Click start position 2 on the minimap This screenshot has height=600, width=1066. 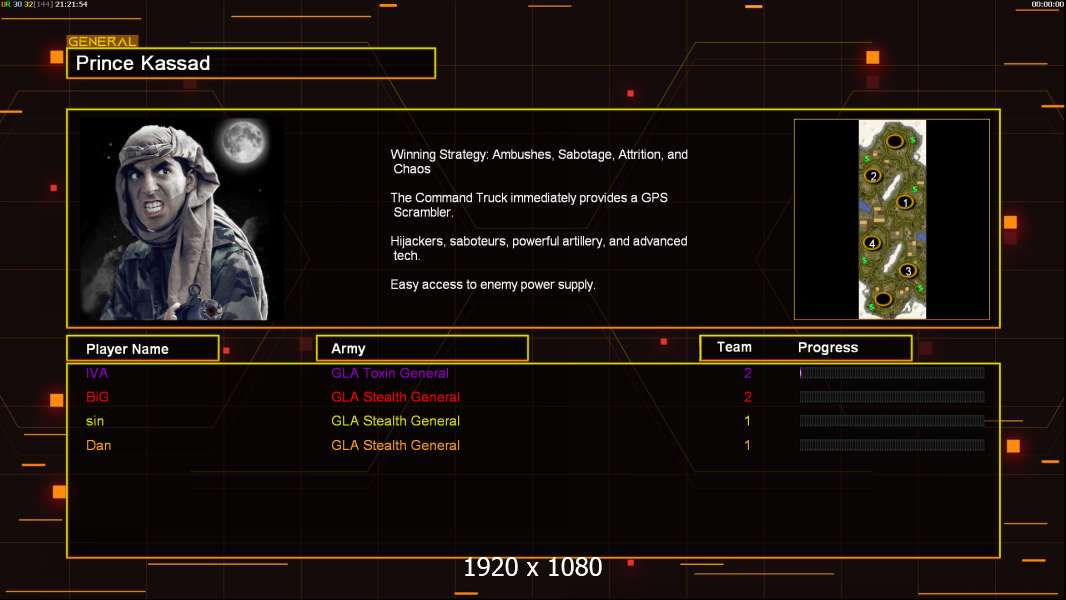coord(874,176)
